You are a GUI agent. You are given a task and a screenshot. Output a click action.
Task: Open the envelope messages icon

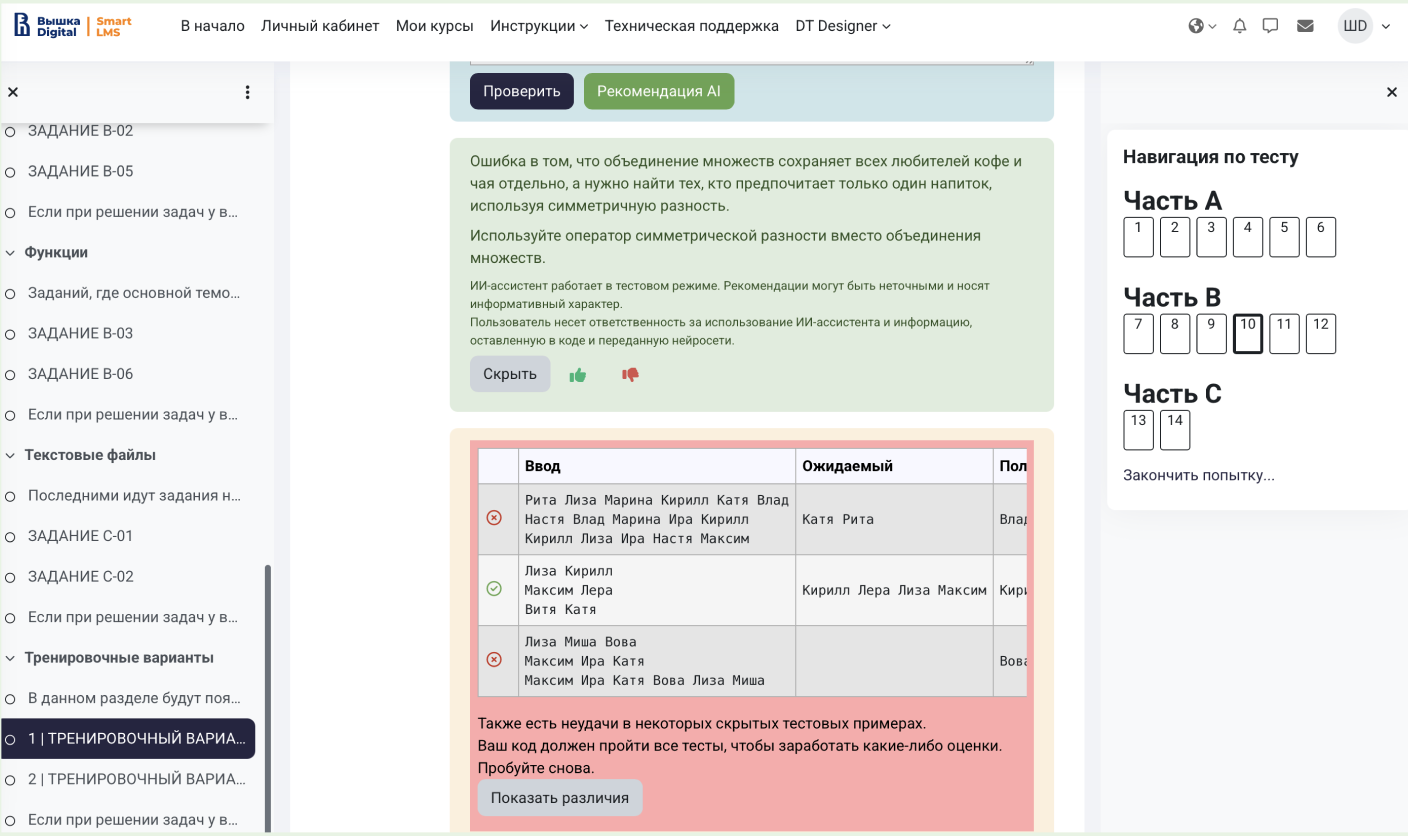pos(1305,26)
